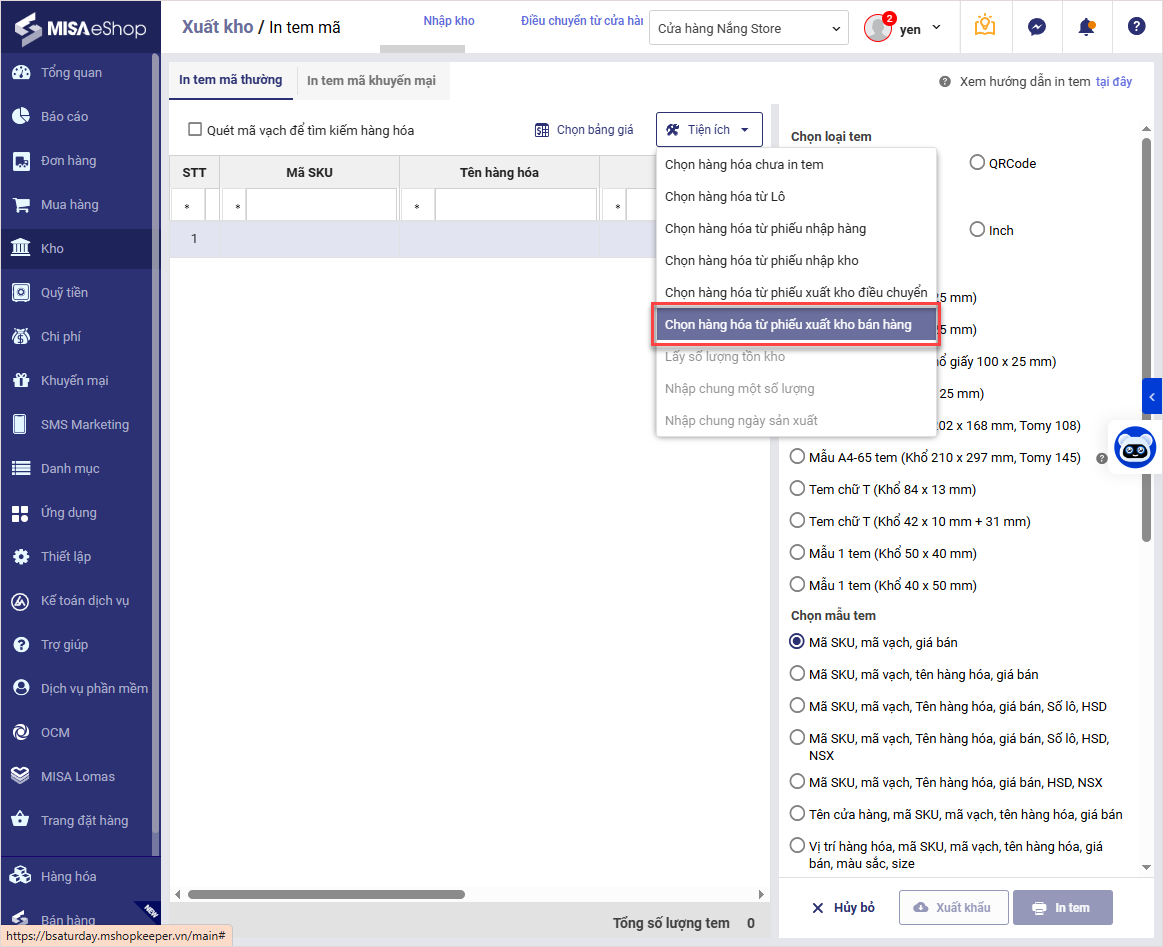
Task: Choose phiếu xuất kho bán hàng option
Action: click(796, 324)
